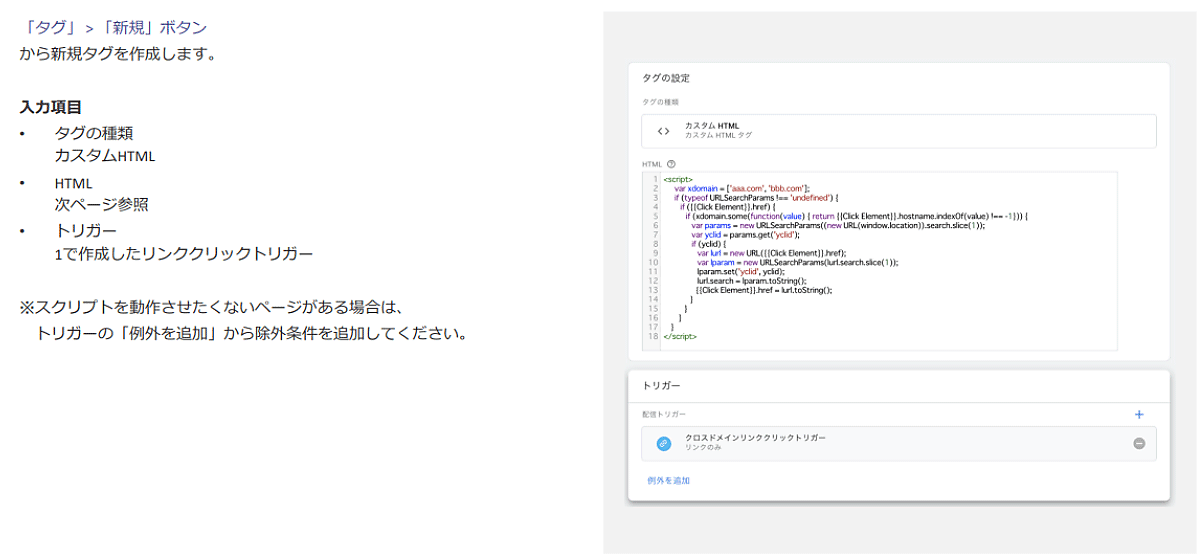This screenshot has width=1198, height=555.
Task: Open the カスタム HTML tag type selector
Action: pos(898,131)
